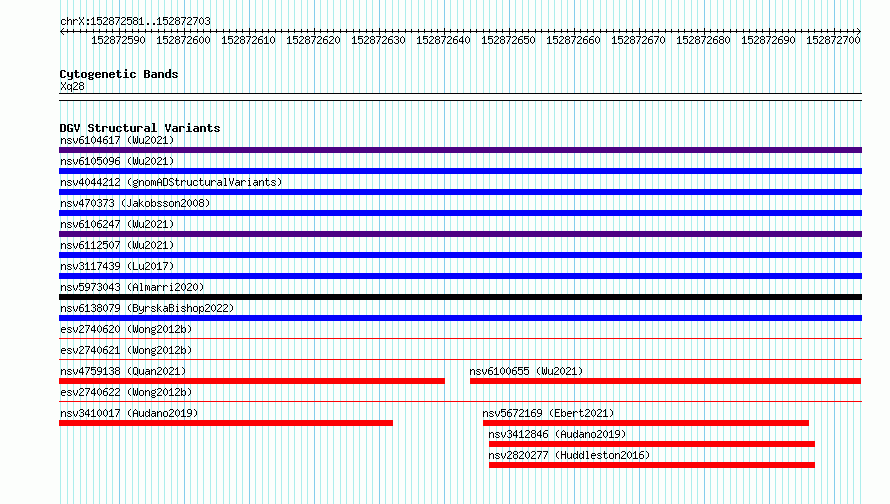Viewport: 890px width, 504px height.
Task: Select the purple bar under nsv6104617
Action: tap(460, 150)
